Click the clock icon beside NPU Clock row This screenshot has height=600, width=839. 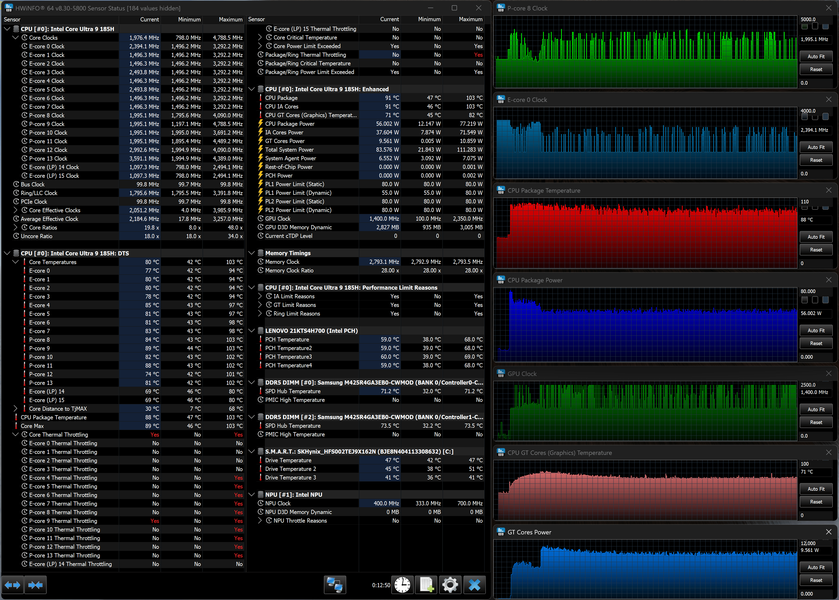[x=261, y=503]
